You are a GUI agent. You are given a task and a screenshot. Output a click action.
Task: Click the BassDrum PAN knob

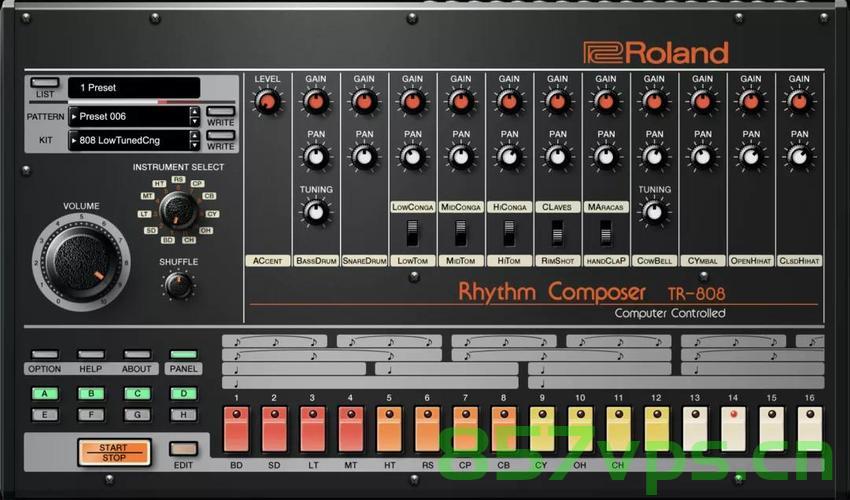coord(315,157)
